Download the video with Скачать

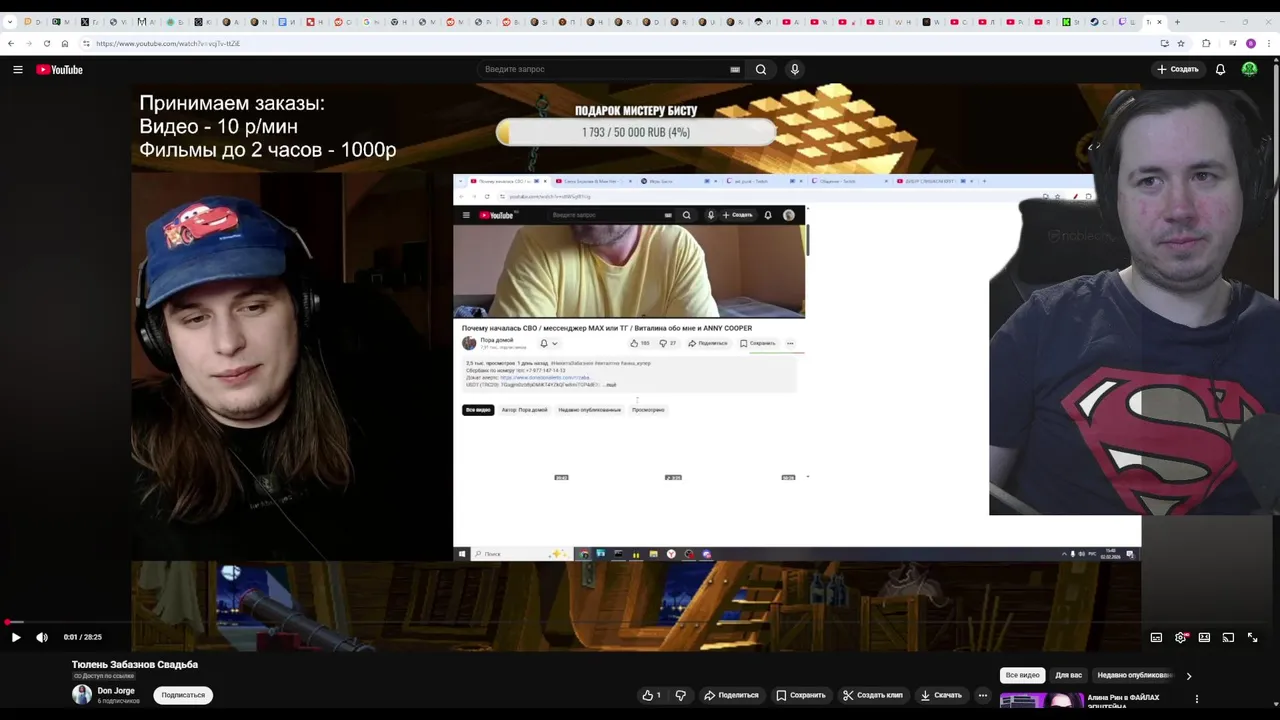[941, 695]
